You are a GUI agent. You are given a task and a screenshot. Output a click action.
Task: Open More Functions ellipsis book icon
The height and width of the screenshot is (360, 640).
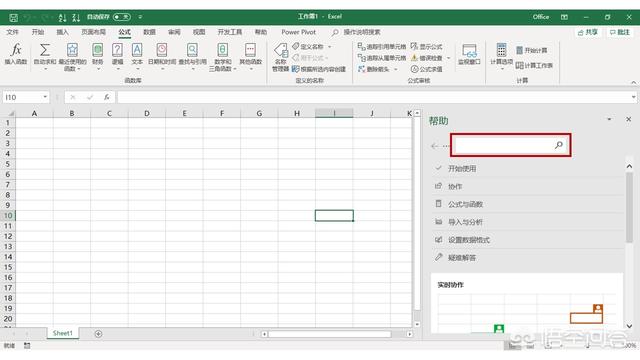point(250,50)
